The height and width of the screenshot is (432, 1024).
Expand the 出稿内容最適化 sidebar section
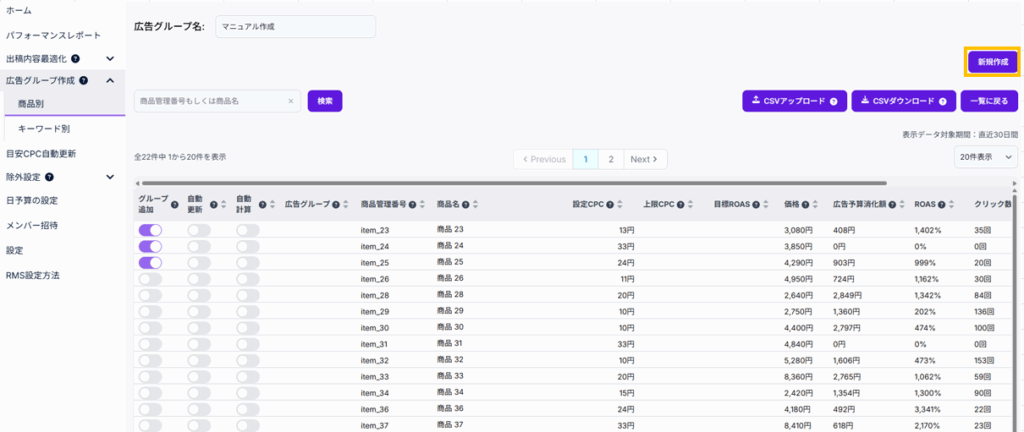tap(110, 59)
